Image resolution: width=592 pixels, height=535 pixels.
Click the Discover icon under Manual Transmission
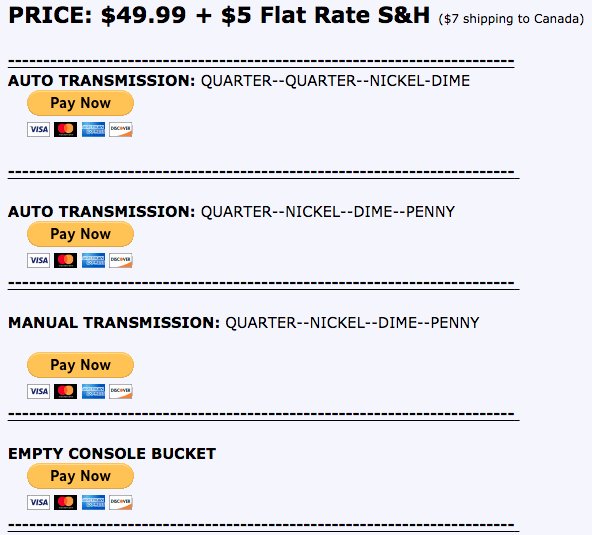click(x=121, y=391)
